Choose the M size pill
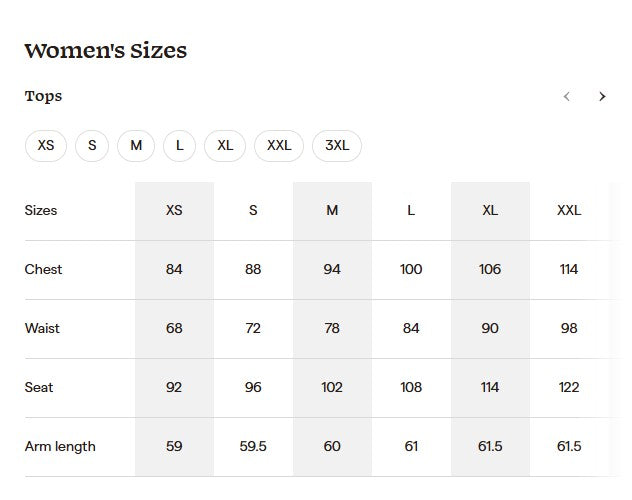Screen dimensions: 632x500 [x=136, y=146]
